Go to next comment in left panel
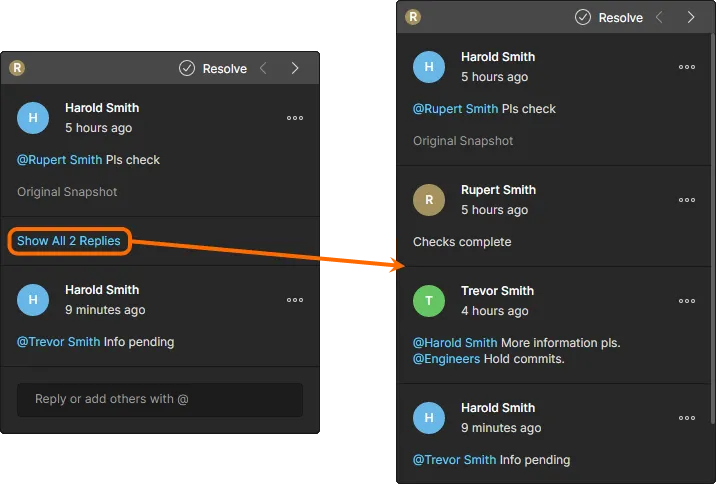The height and width of the screenshot is (484, 716). click(295, 68)
